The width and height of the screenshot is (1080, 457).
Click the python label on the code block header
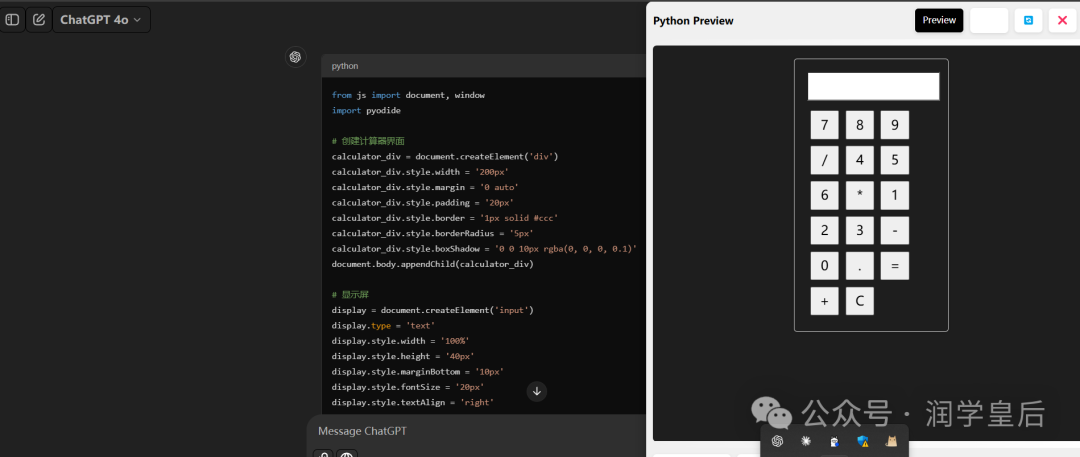tap(345, 66)
